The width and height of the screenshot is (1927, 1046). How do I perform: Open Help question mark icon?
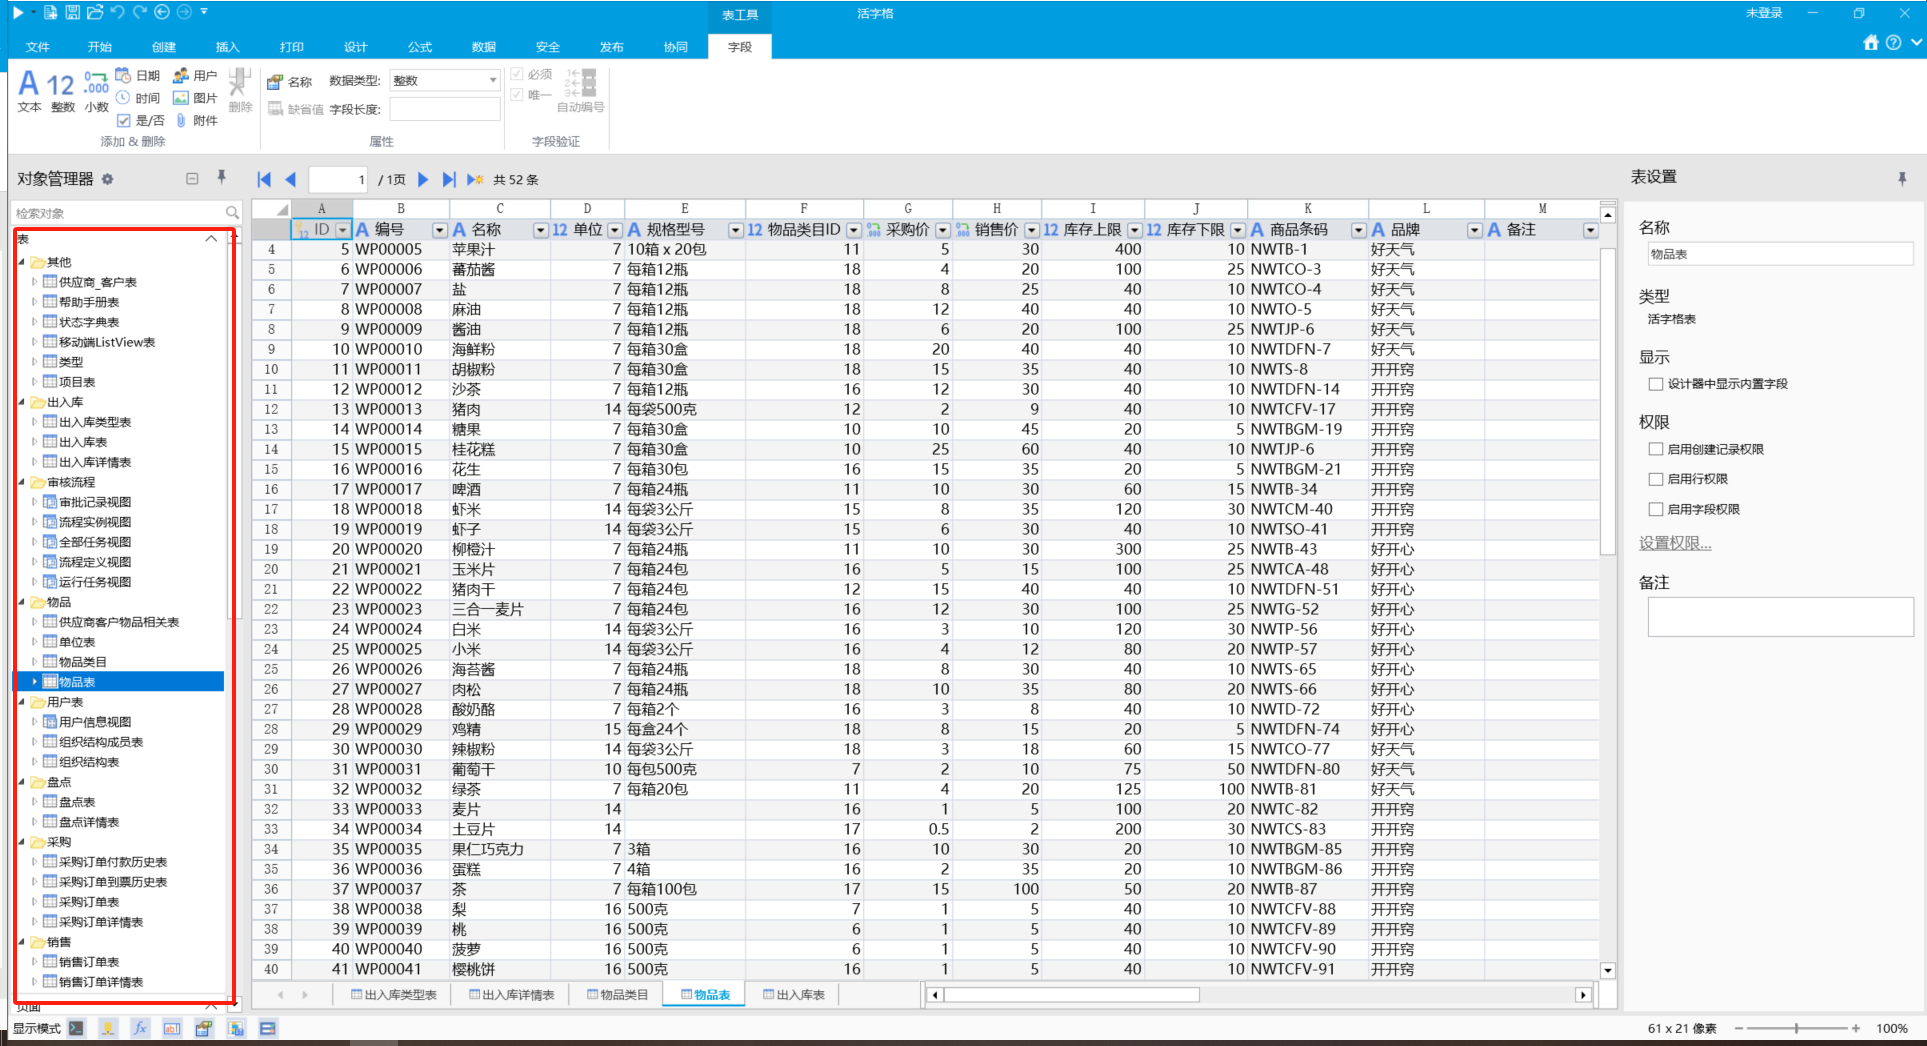click(x=1893, y=43)
